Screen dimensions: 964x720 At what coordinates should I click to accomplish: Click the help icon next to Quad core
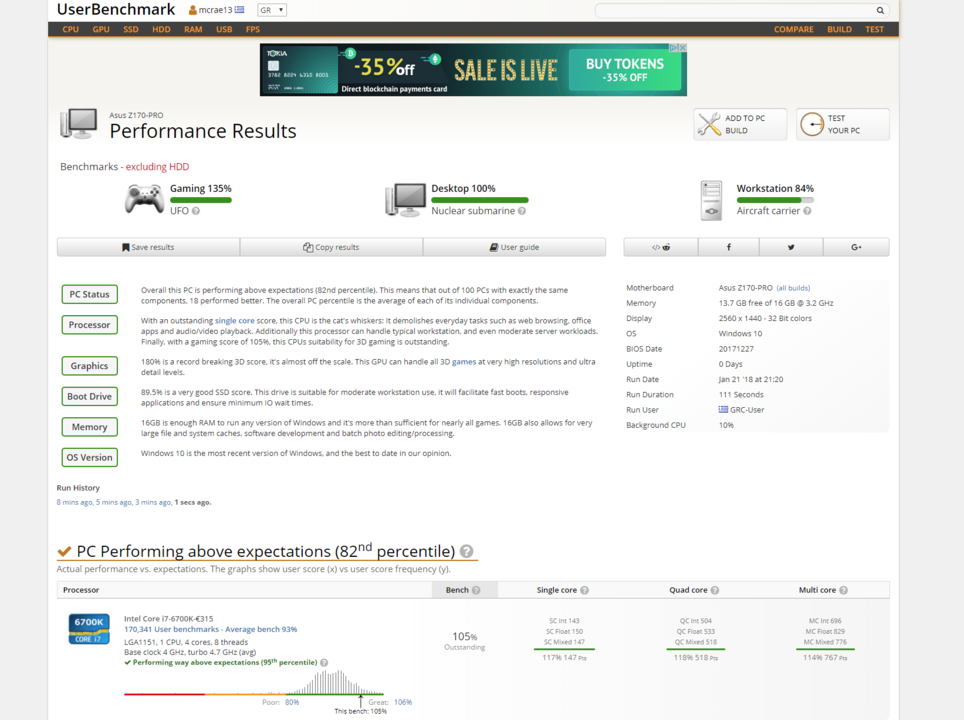click(x=714, y=590)
